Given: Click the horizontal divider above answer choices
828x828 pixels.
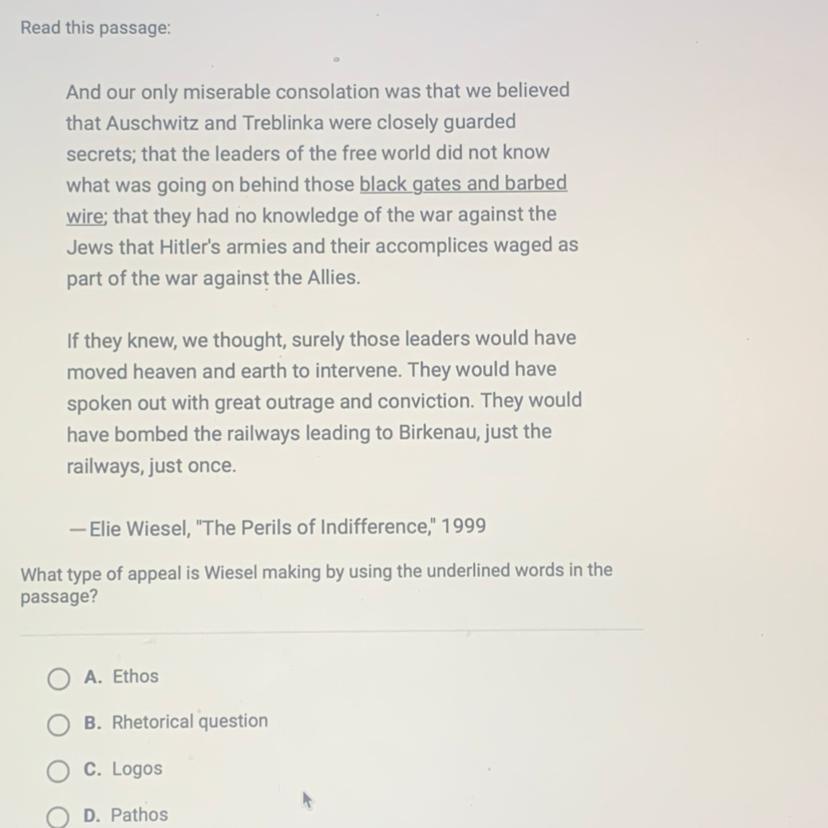Looking at the screenshot, I should [332, 631].
